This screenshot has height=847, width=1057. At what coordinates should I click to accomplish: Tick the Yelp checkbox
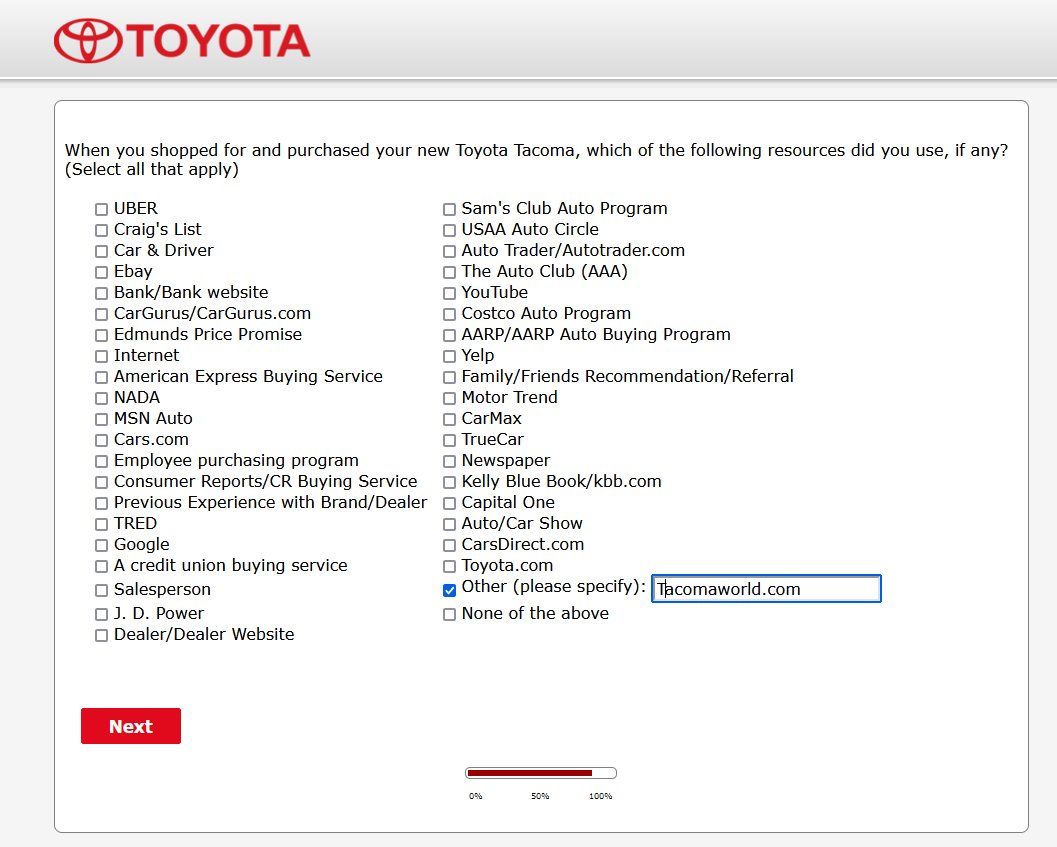pos(449,356)
